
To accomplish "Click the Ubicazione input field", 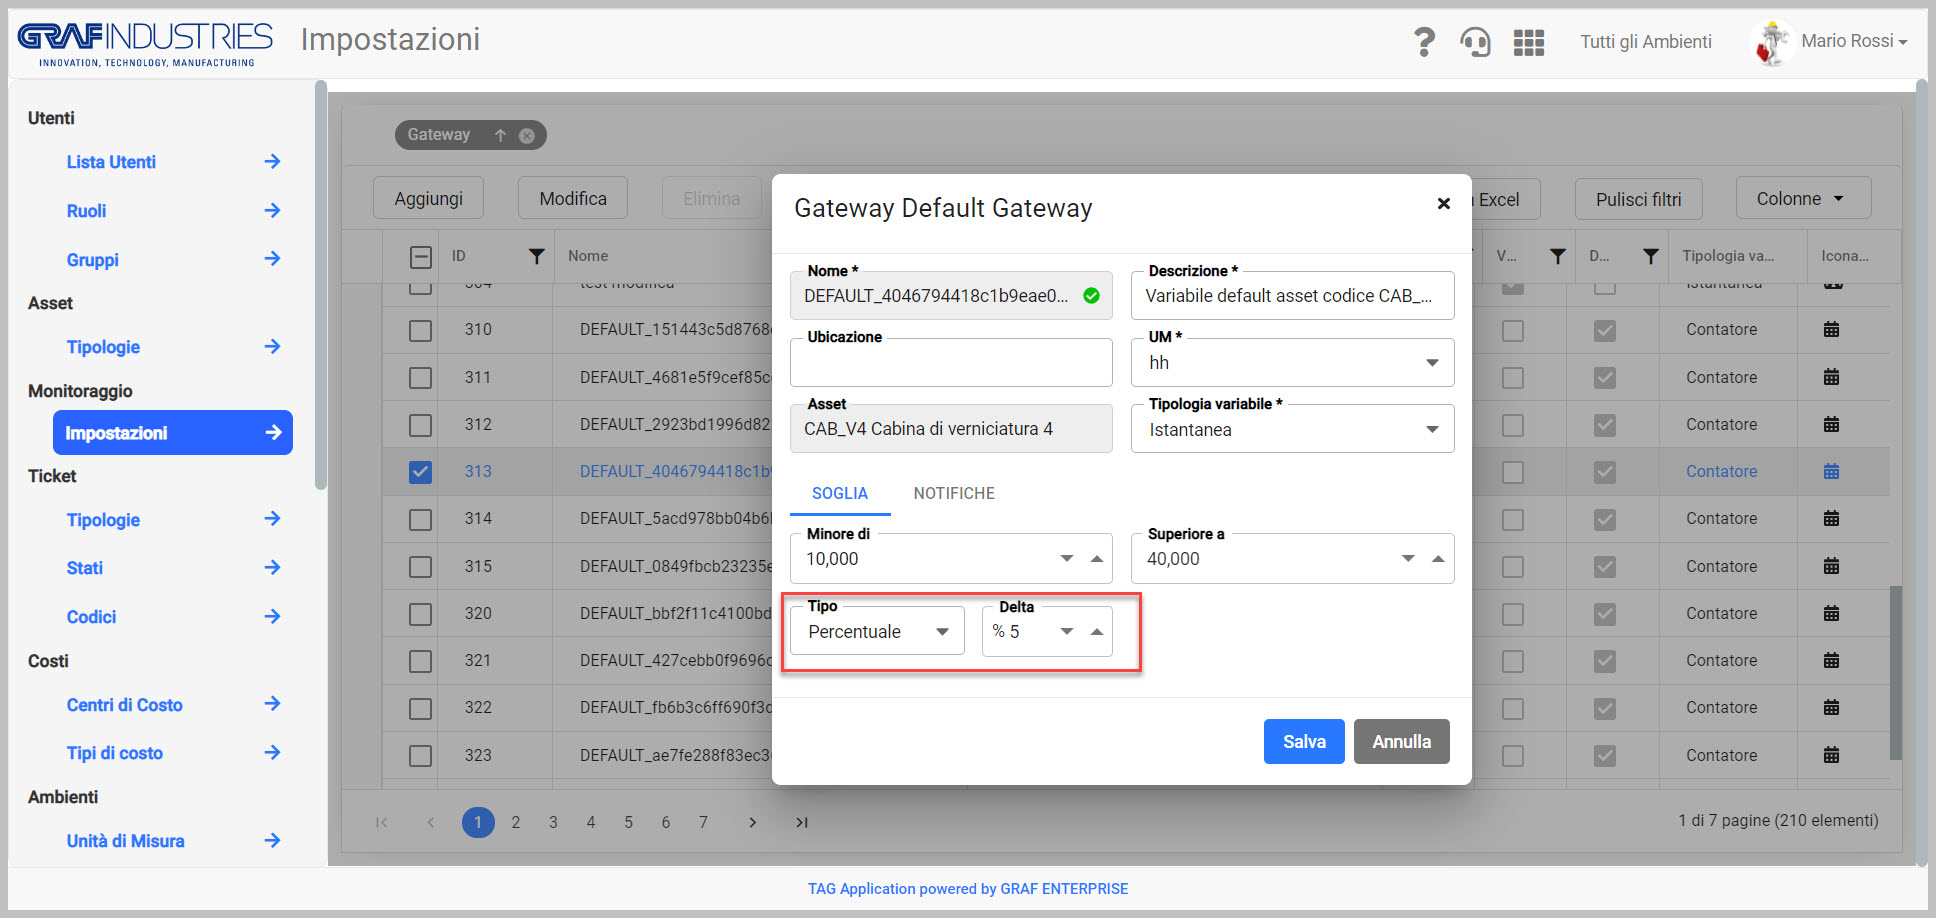I will 951,362.
